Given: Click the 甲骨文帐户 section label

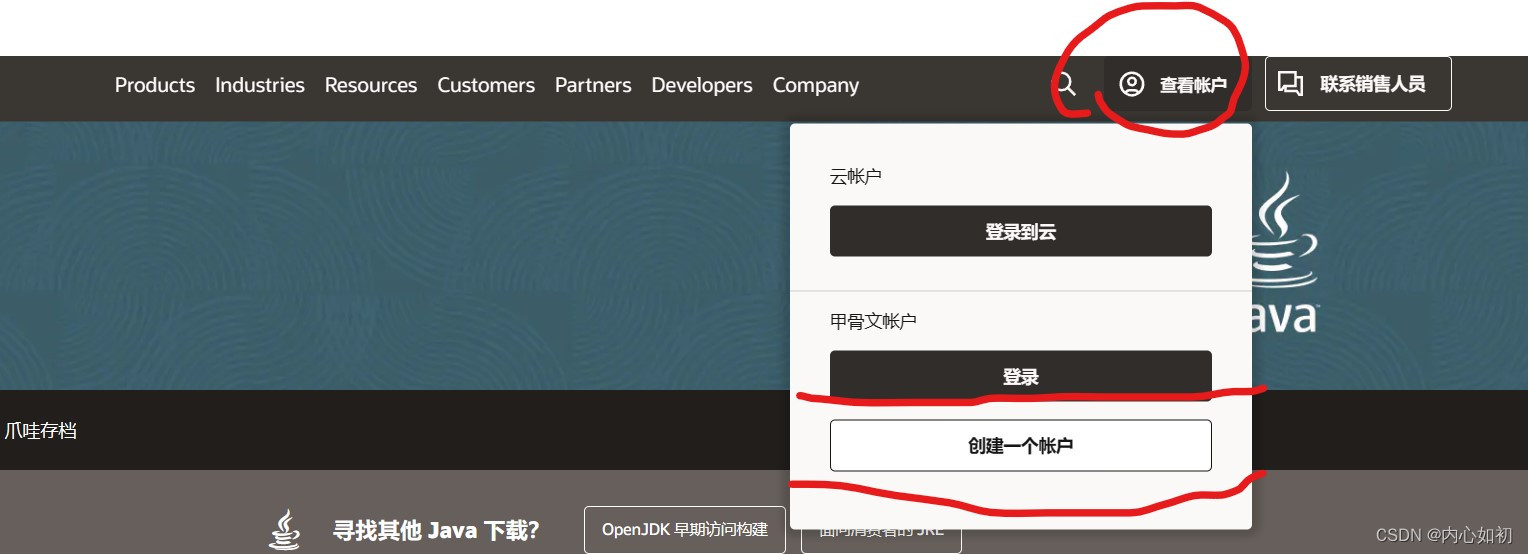Looking at the screenshot, I should click(x=874, y=322).
